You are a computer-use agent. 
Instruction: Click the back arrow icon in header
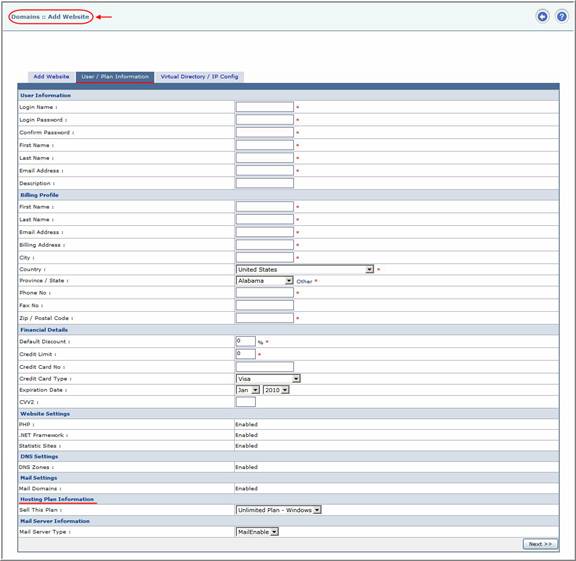542,17
